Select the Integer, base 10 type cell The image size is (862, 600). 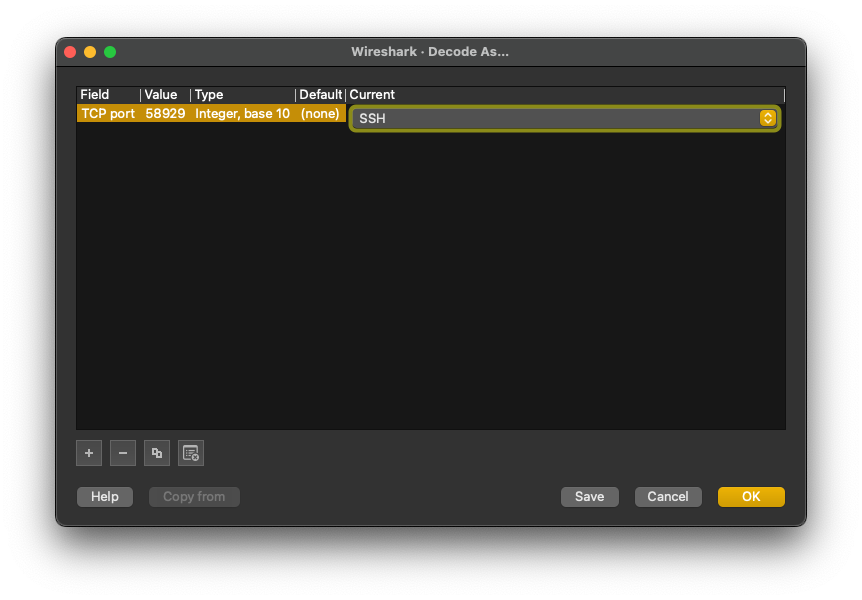(242, 113)
